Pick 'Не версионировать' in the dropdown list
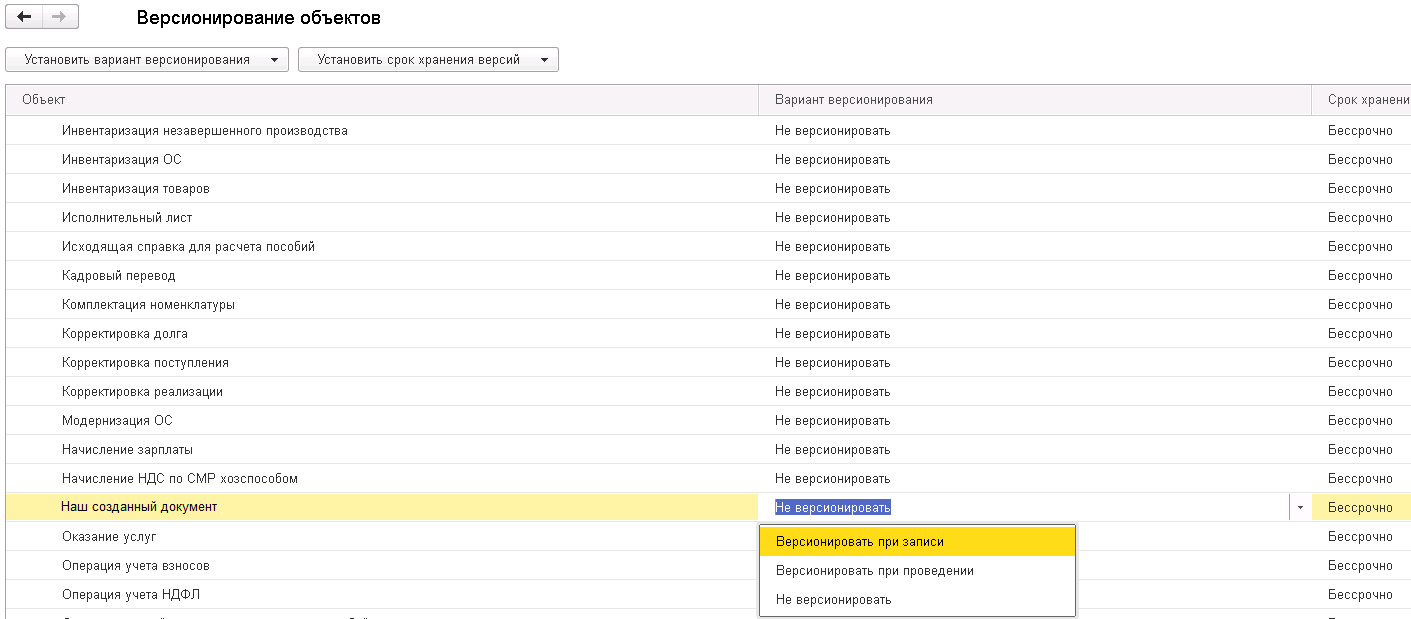Viewport: 1411px width, 619px height. (833, 600)
